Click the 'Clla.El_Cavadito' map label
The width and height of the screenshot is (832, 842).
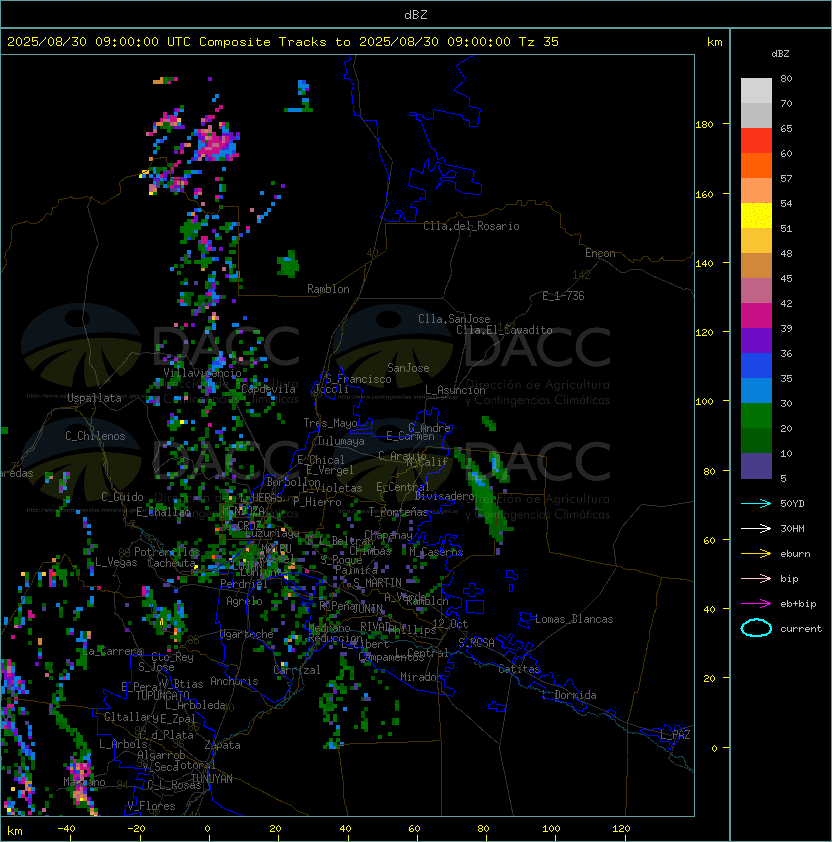tap(504, 330)
